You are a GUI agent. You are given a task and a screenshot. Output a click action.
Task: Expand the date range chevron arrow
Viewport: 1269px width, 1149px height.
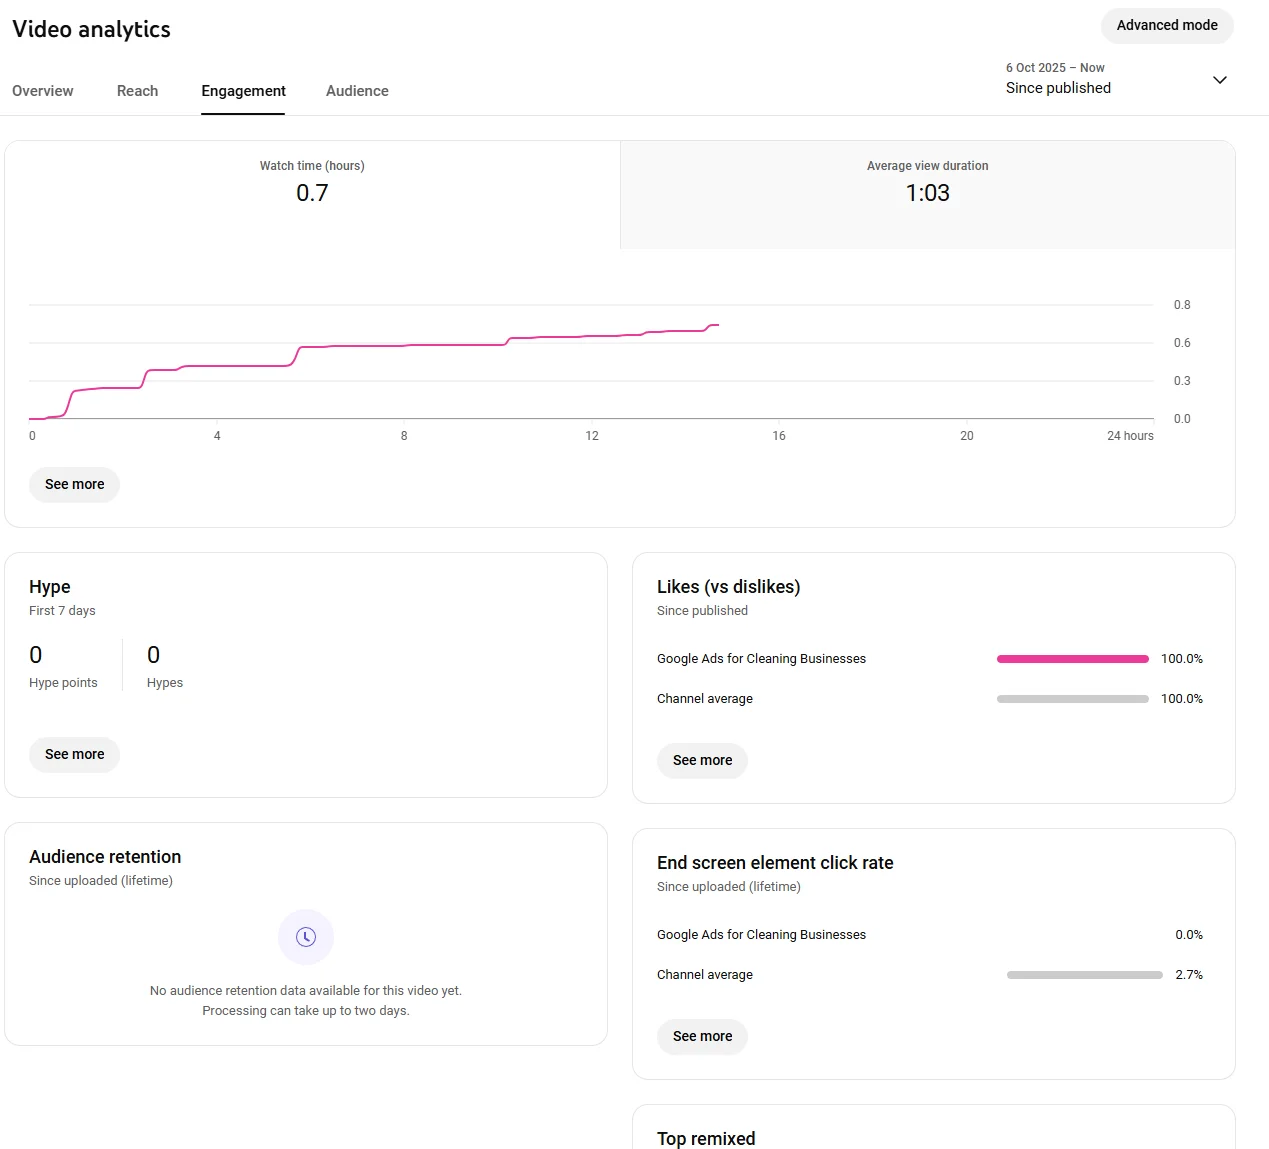pos(1219,80)
